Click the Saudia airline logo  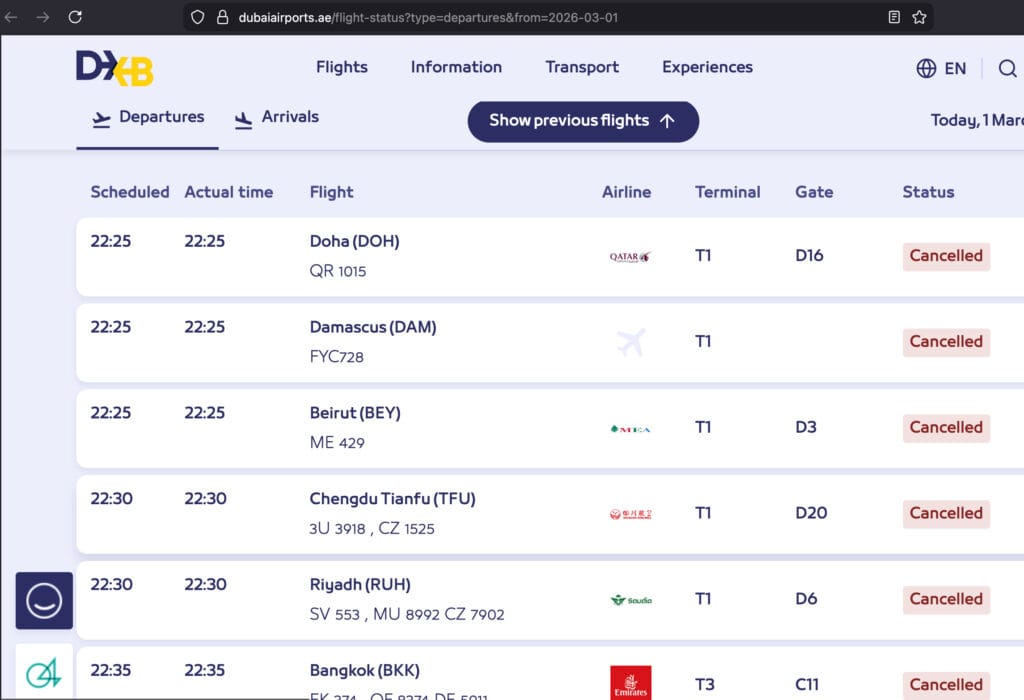pos(632,599)
